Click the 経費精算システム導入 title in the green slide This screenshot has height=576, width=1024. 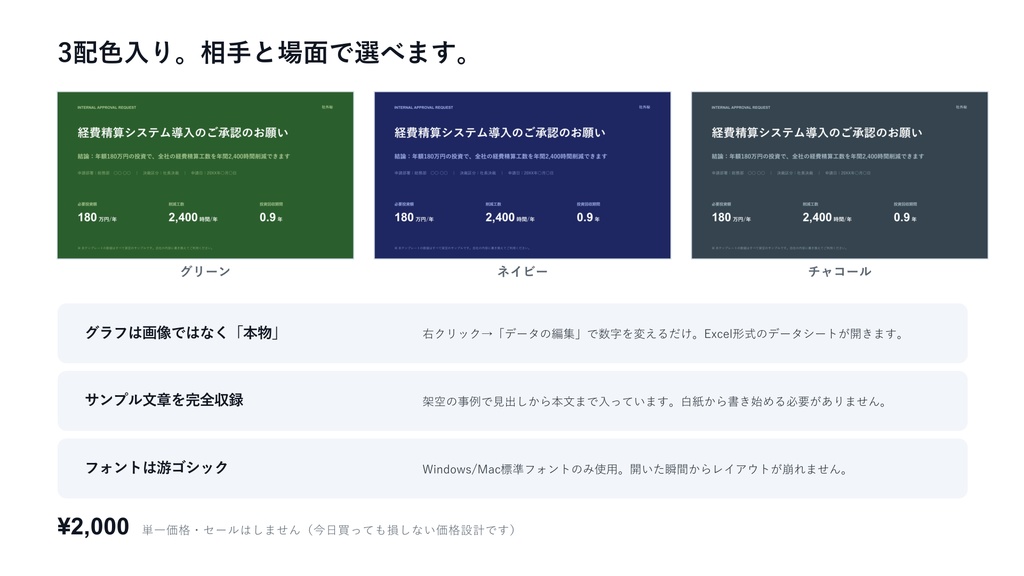[183, 133]
